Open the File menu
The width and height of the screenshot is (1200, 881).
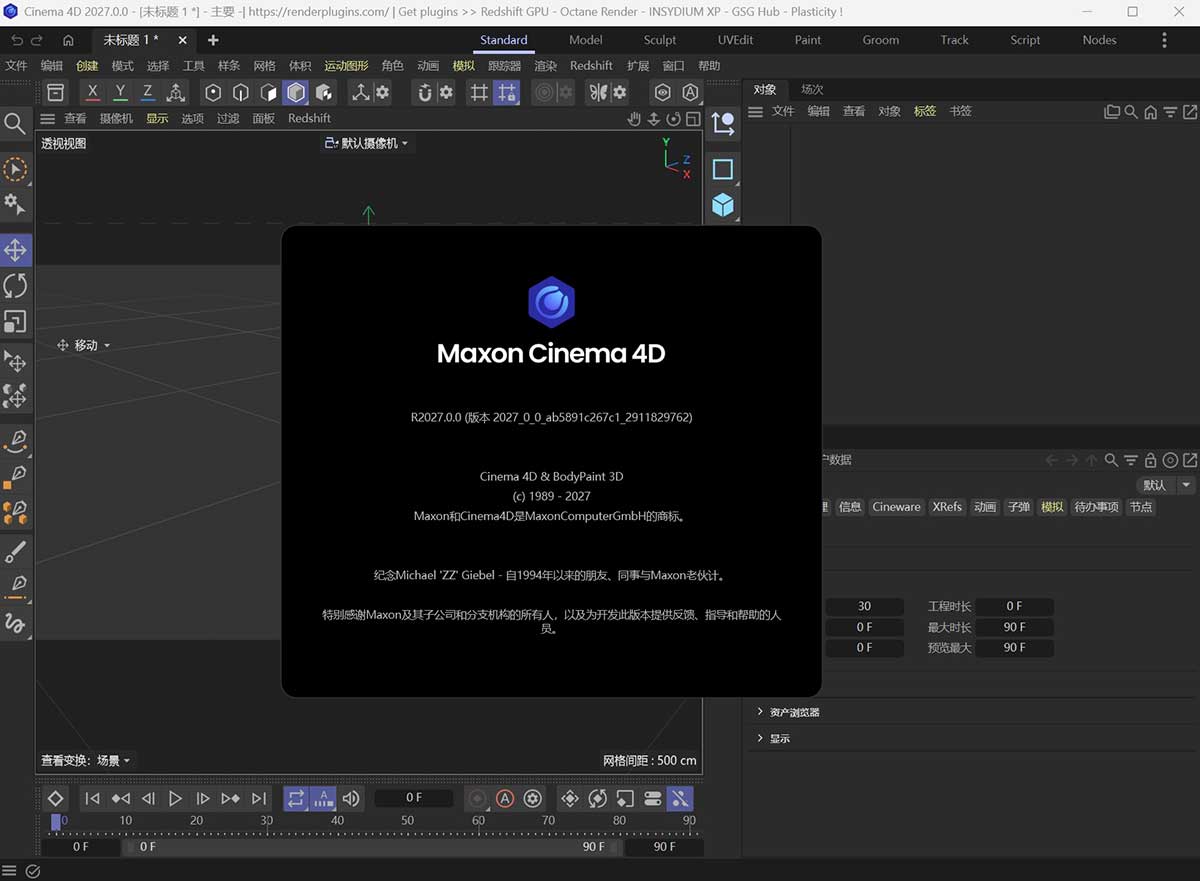(x=17, y=65)
